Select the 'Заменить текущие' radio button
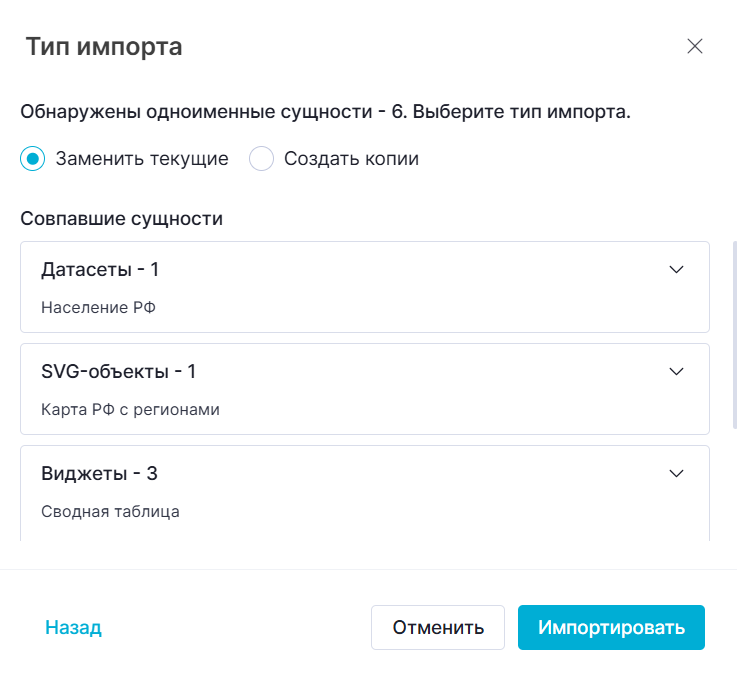737x679 pixels. coord(33,159)
